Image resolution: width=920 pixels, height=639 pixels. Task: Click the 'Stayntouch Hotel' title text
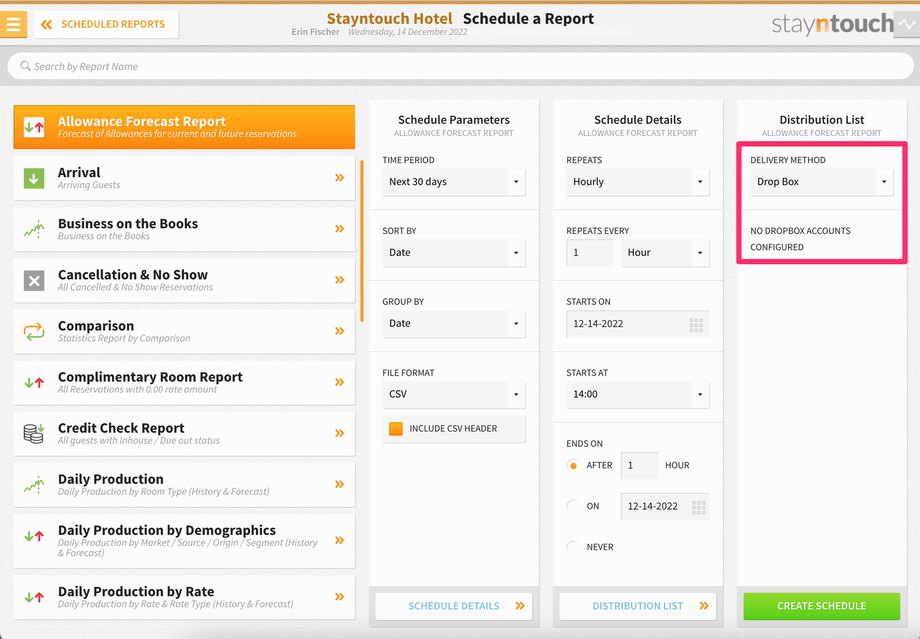pyautogui.click(x=390, y=19)
